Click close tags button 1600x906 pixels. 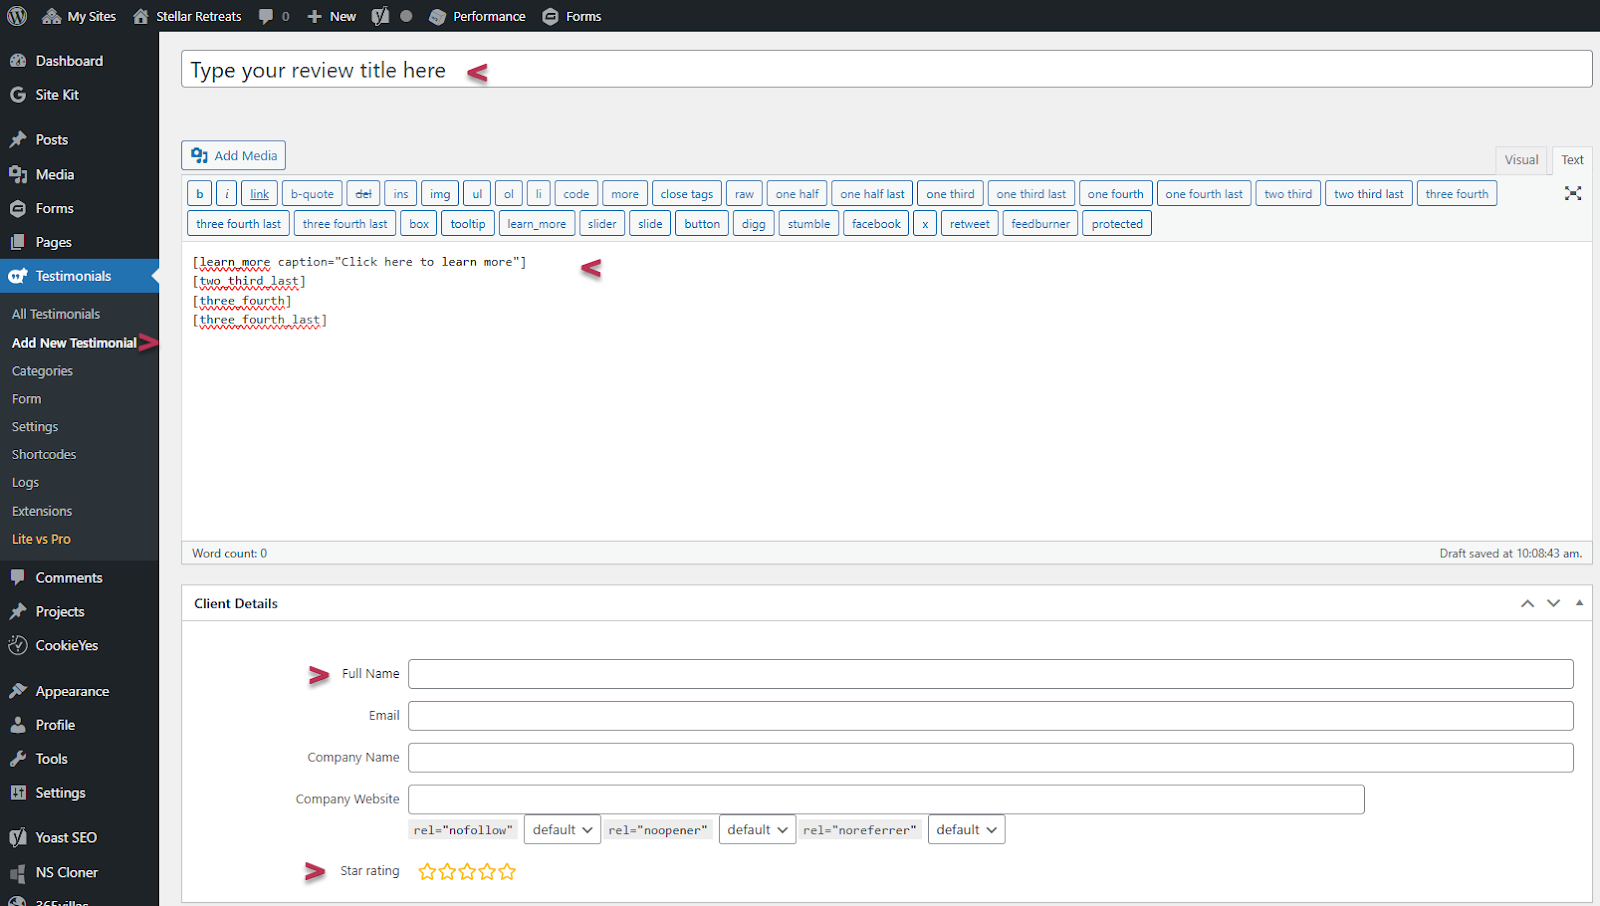(x=687, y=194)
